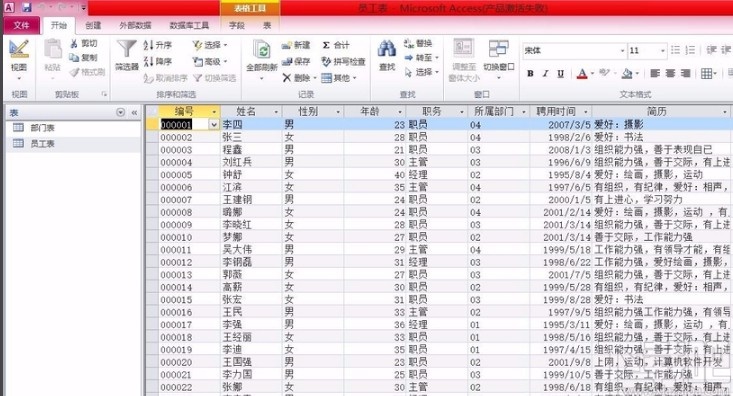
Task: Open the 视图 view switcher icon
Action: point(19,49)
